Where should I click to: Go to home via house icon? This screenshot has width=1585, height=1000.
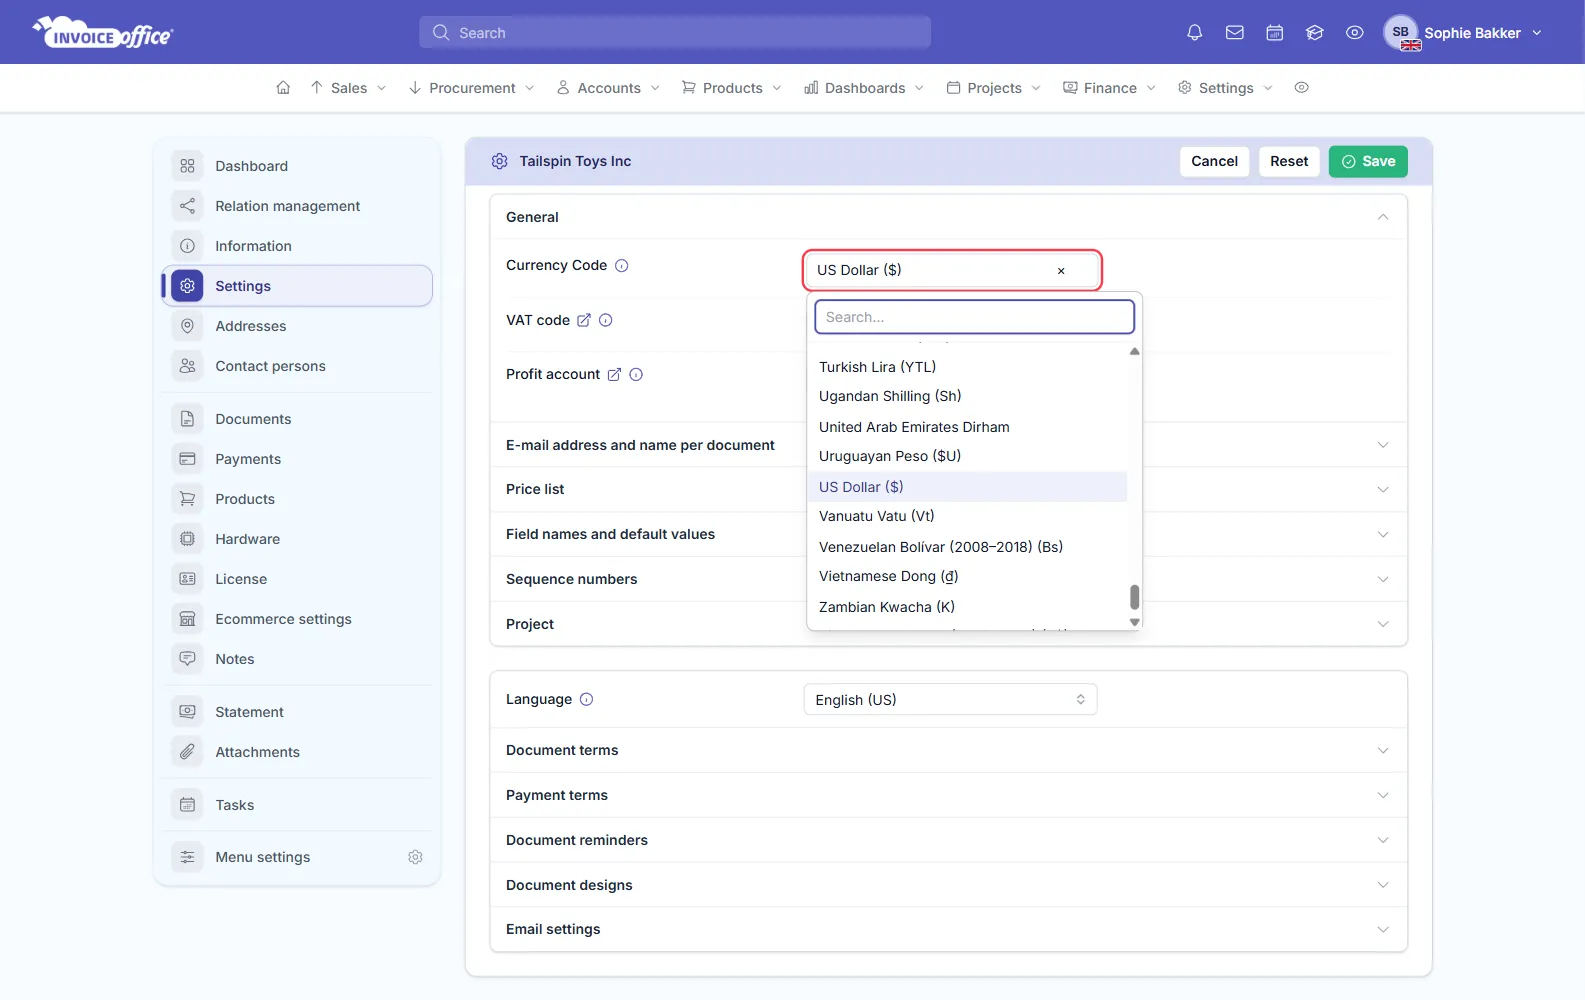[x=283, y=88]
